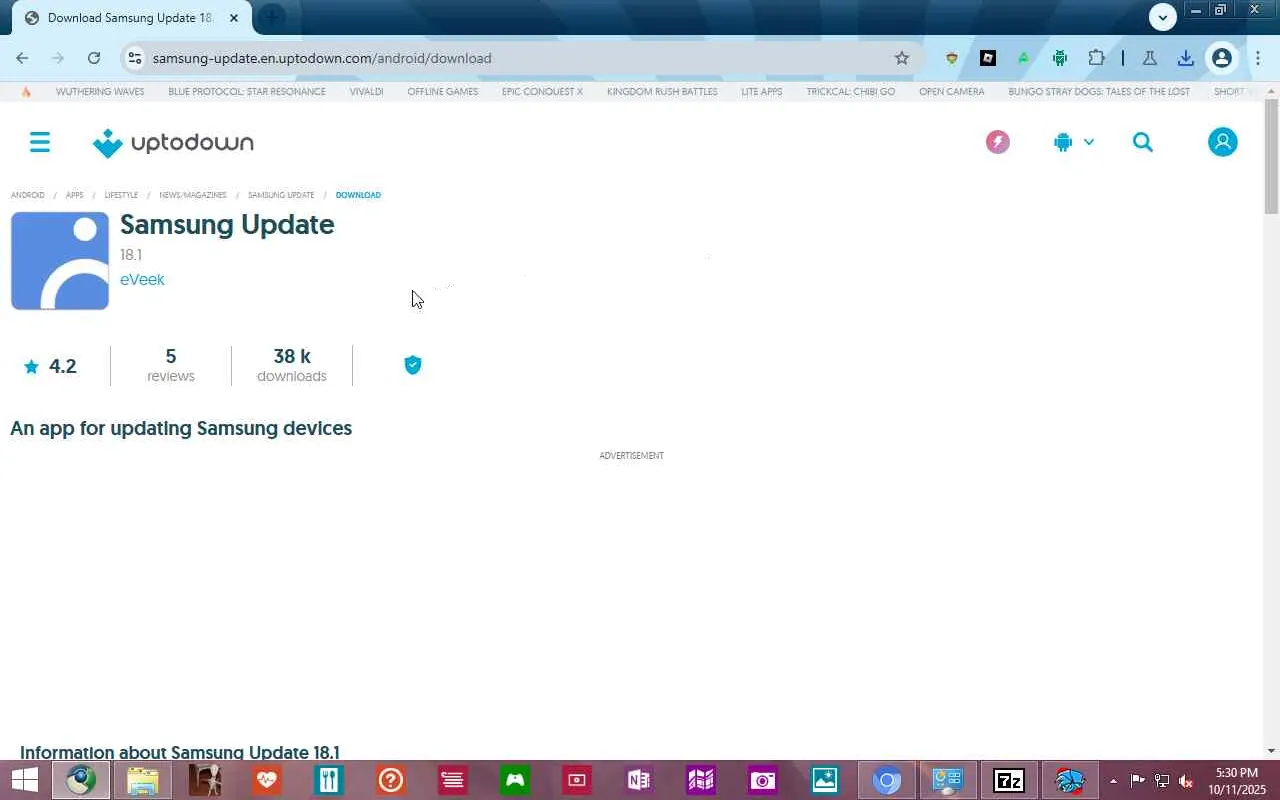Open the Xbox Games taskbar icon
Viewport: 1280px width, 800px height.
(515, 780)
